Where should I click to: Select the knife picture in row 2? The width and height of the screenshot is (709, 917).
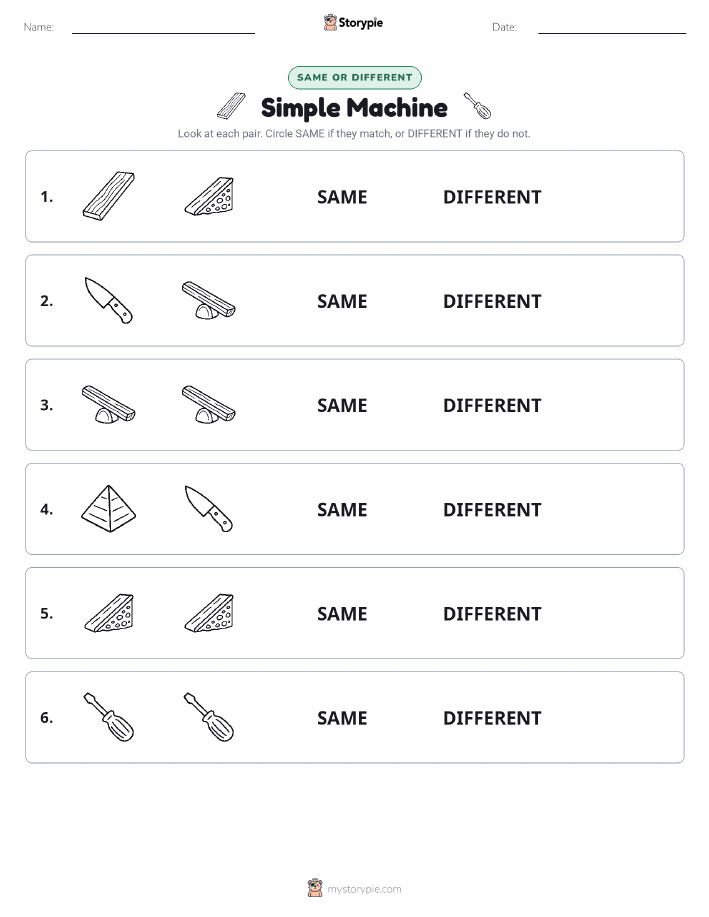pyautogui.click(x=109, y=300)
